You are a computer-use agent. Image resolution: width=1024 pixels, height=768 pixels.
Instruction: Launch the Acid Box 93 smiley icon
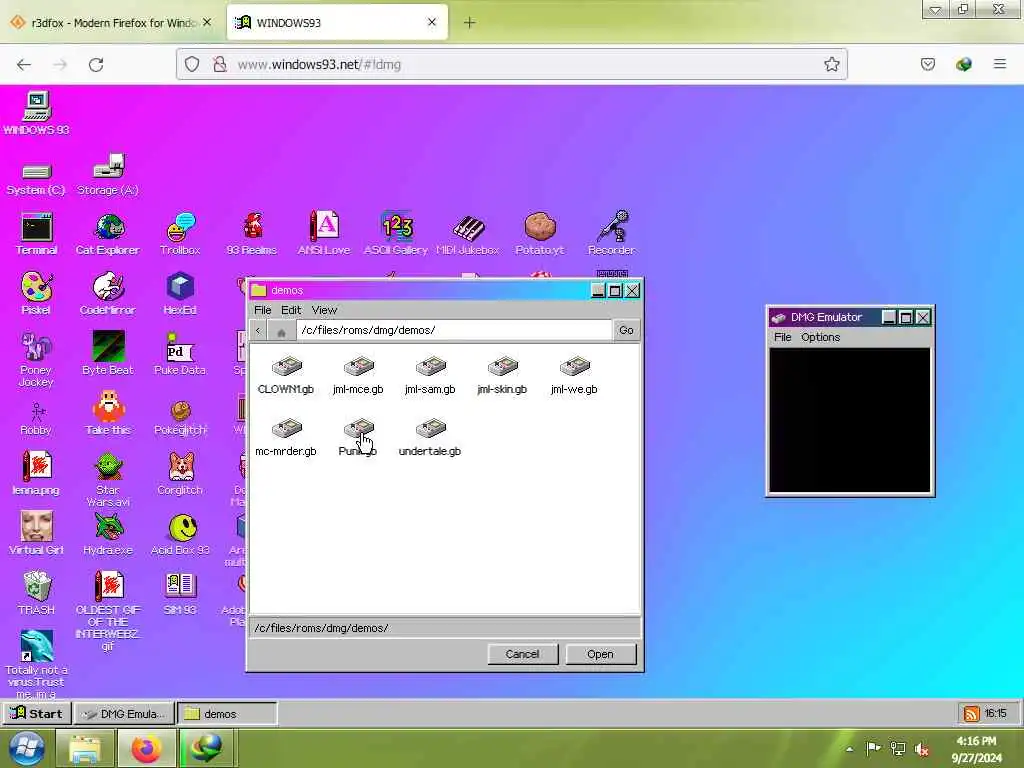tap(180, 534)
